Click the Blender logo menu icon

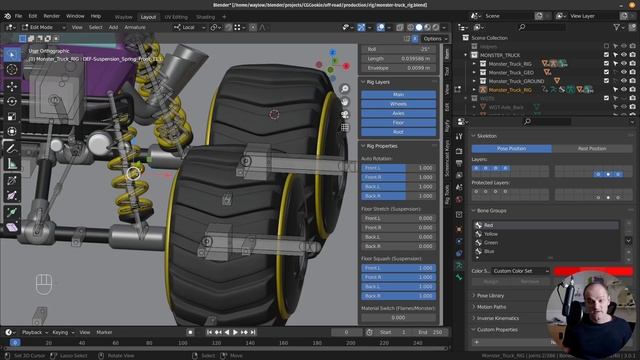7,16
